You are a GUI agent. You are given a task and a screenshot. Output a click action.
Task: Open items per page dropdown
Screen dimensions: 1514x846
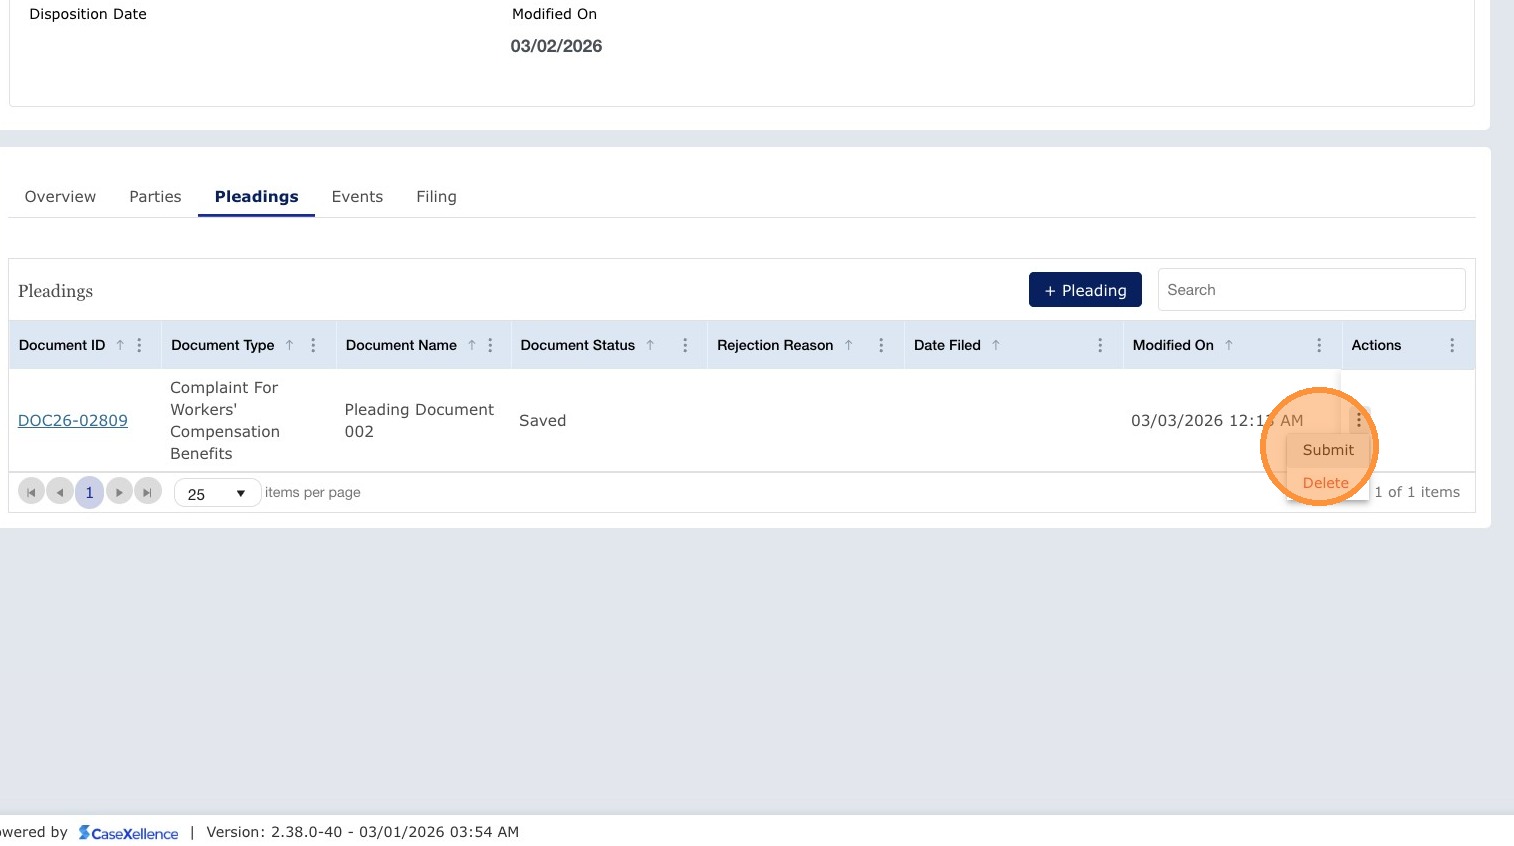click(x=217, y=493)
